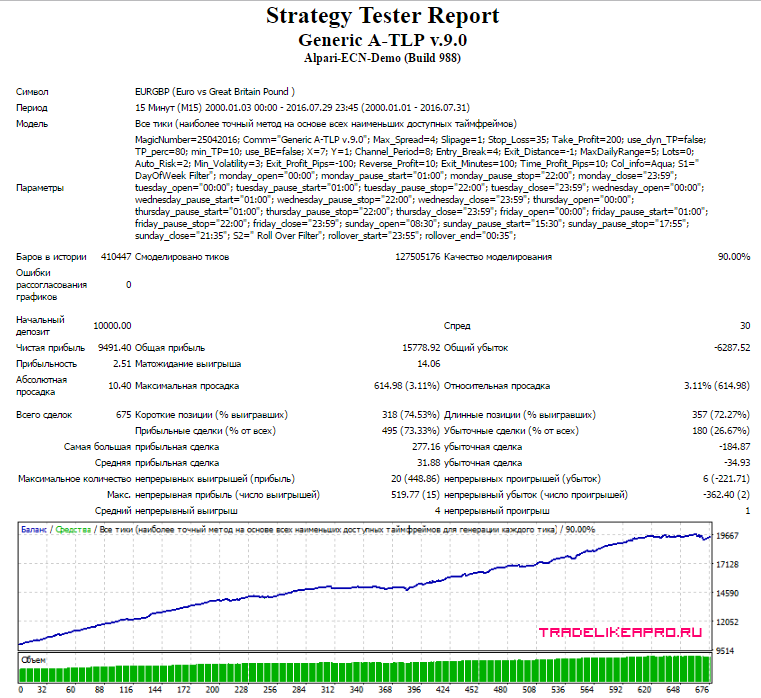
Task: Click the 20 (448.86) consecutive wins value
Action: (415, 479)
